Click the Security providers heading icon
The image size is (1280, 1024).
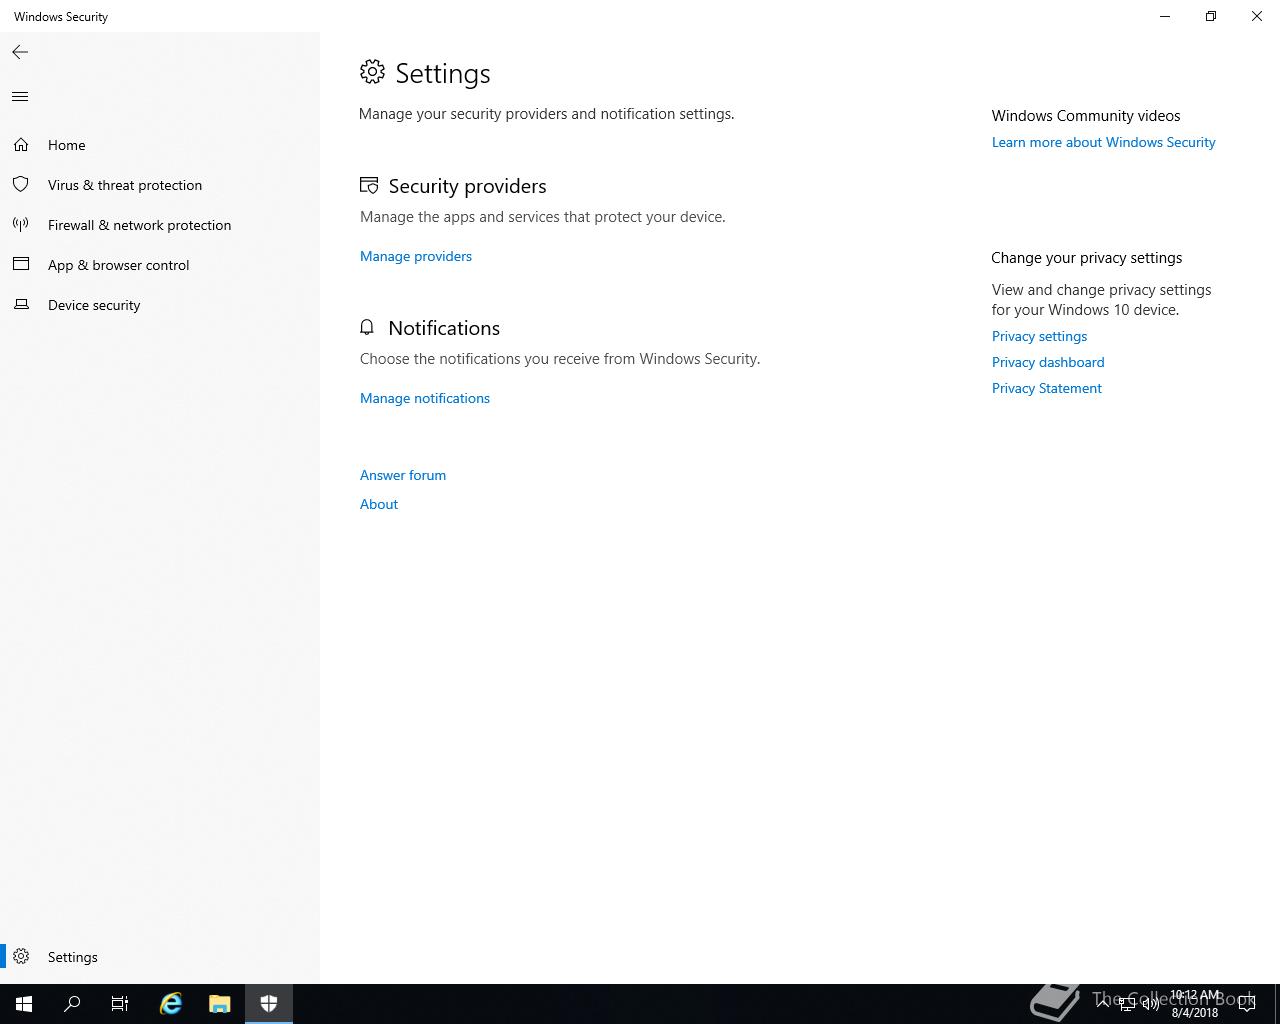tap(369, 186)
